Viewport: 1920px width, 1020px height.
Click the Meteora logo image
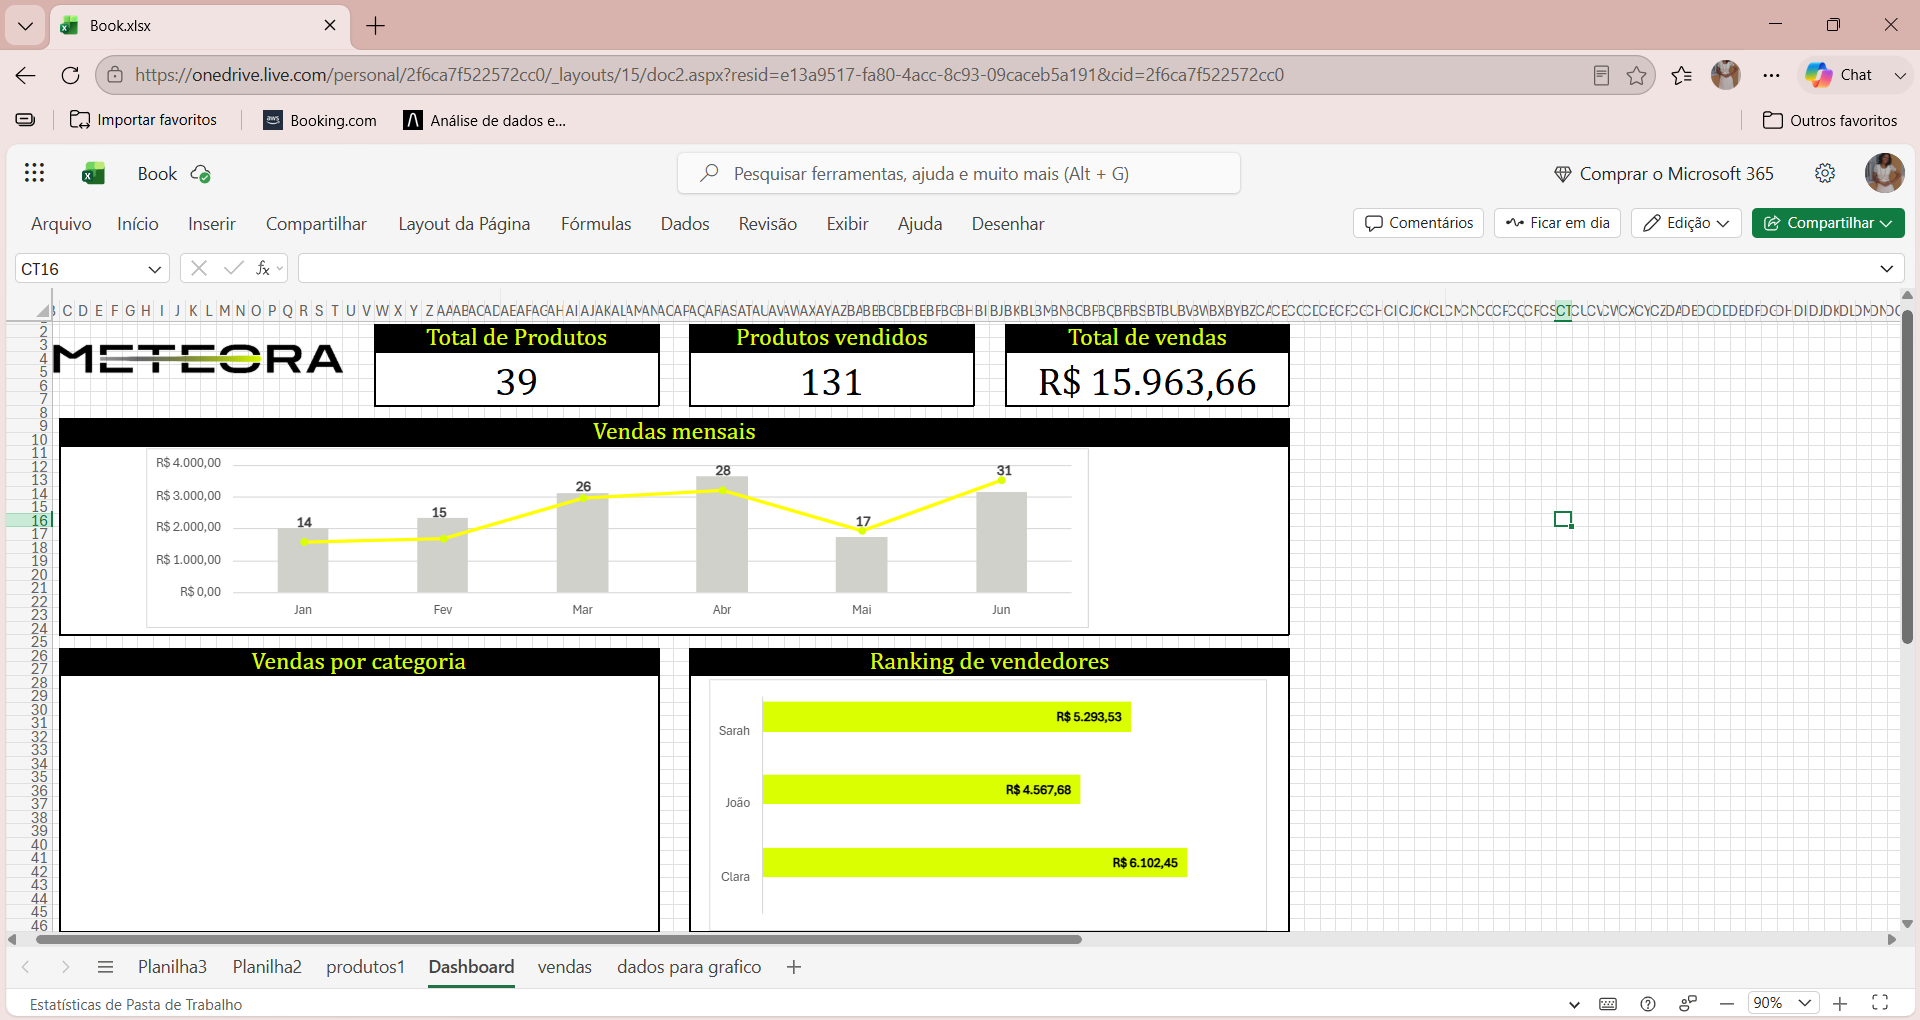[x=198, y=358]
